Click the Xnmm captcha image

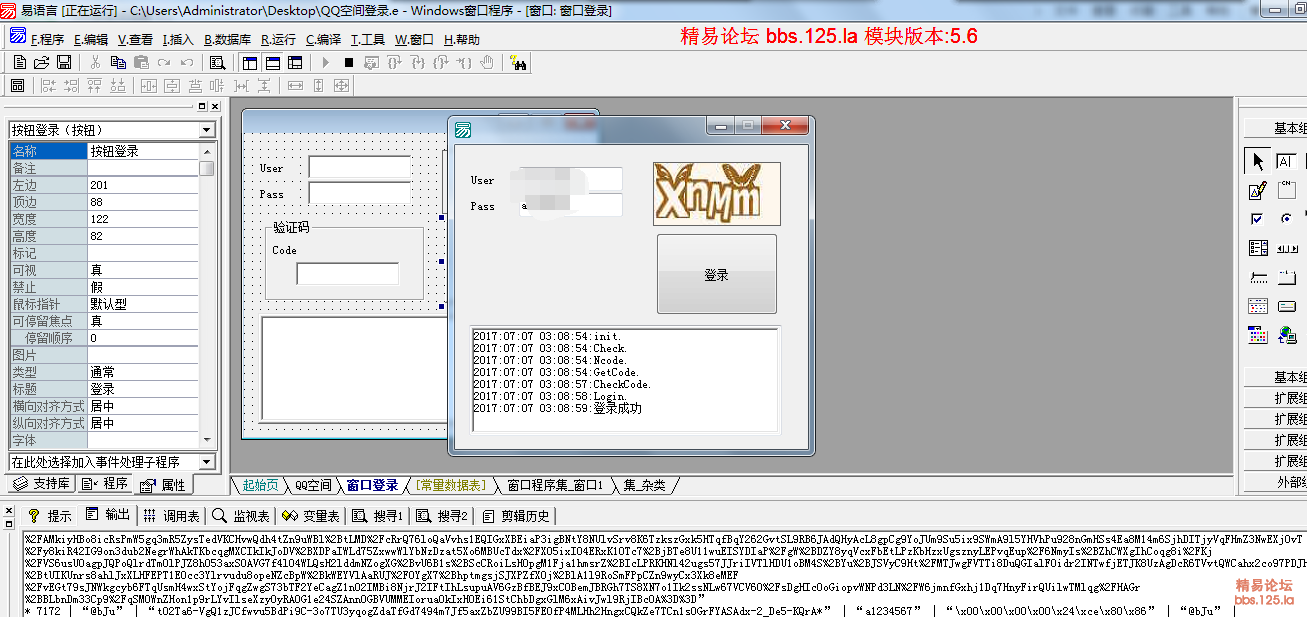tap(716, 193)
